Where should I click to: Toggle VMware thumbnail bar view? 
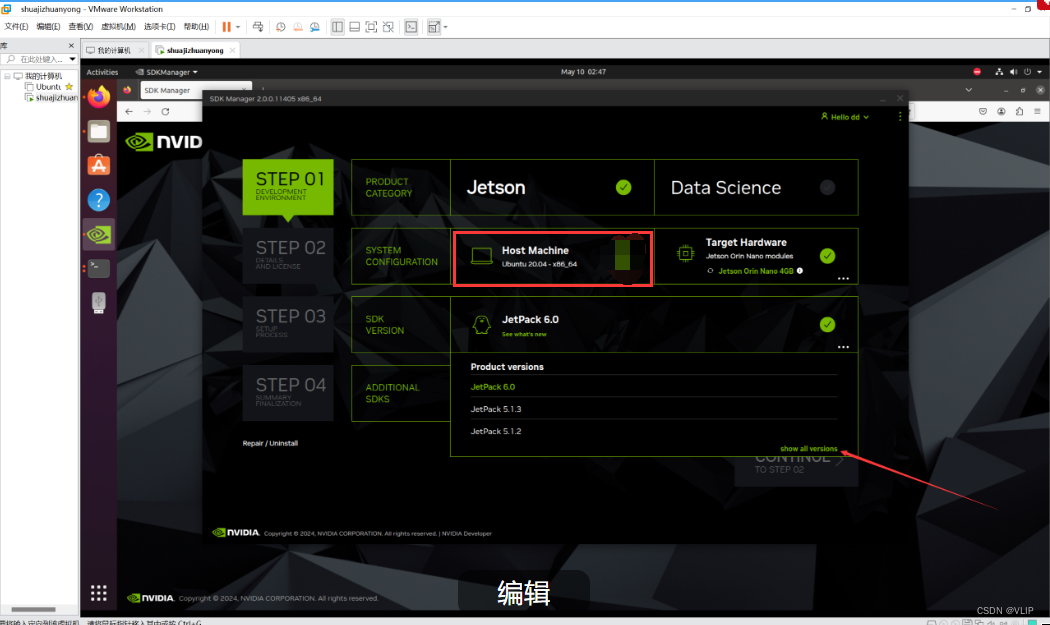(354, 27)
